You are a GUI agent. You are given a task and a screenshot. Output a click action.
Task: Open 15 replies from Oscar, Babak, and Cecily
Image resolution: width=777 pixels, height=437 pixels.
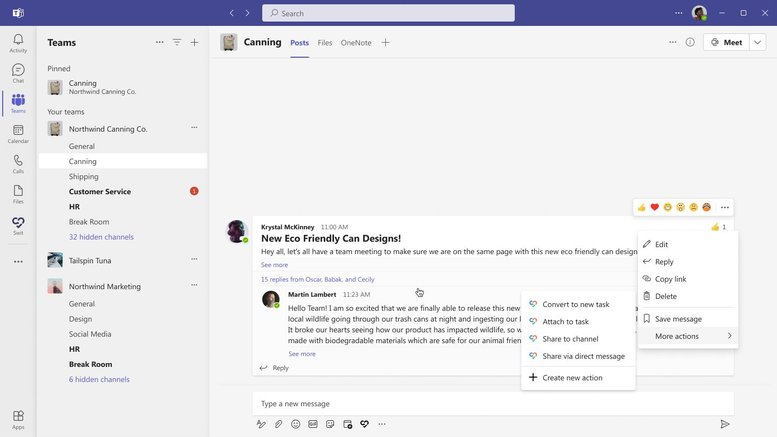tap(318, 279)
